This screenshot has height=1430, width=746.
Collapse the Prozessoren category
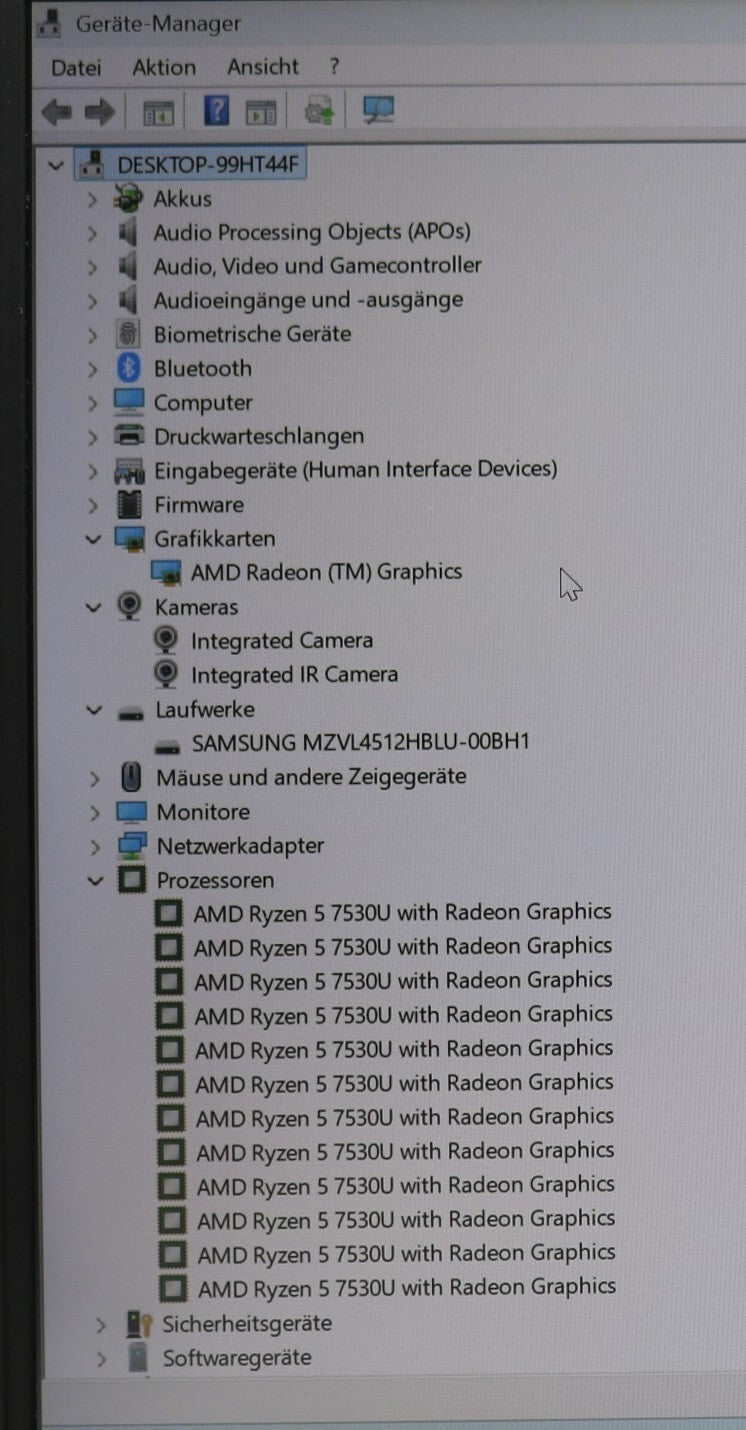coord(96,881)
